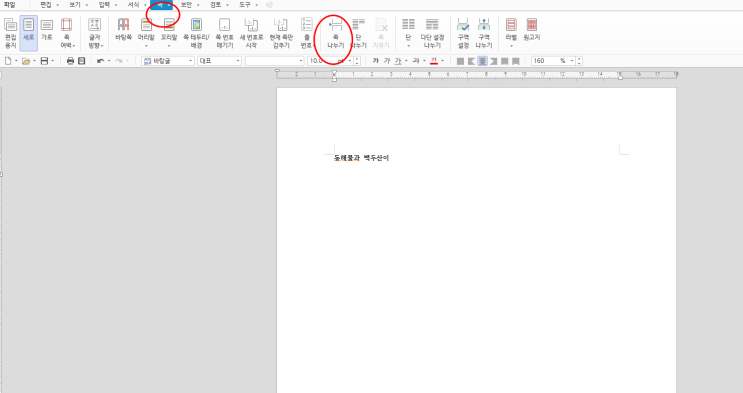Open the new document dropdown arrow
743x393 pixels.
(16, 61)
